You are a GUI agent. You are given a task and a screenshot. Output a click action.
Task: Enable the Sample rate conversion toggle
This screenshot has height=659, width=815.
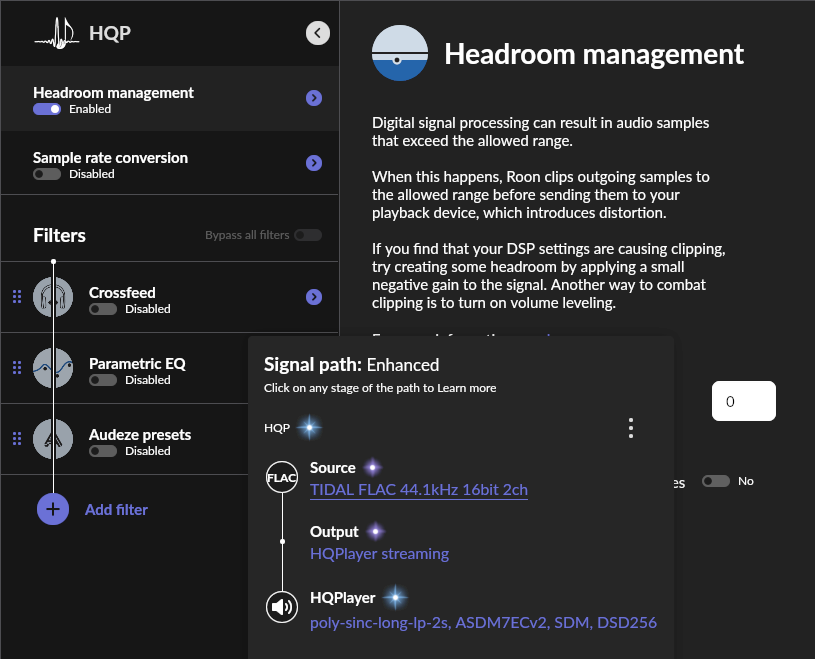click(47, 174)
